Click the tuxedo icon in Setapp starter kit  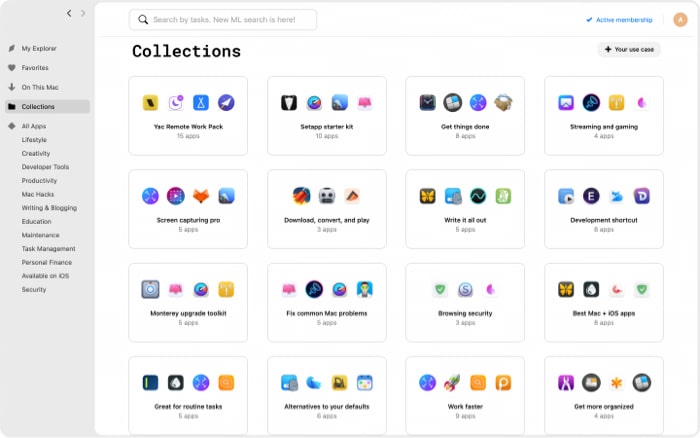click(289, 103)
